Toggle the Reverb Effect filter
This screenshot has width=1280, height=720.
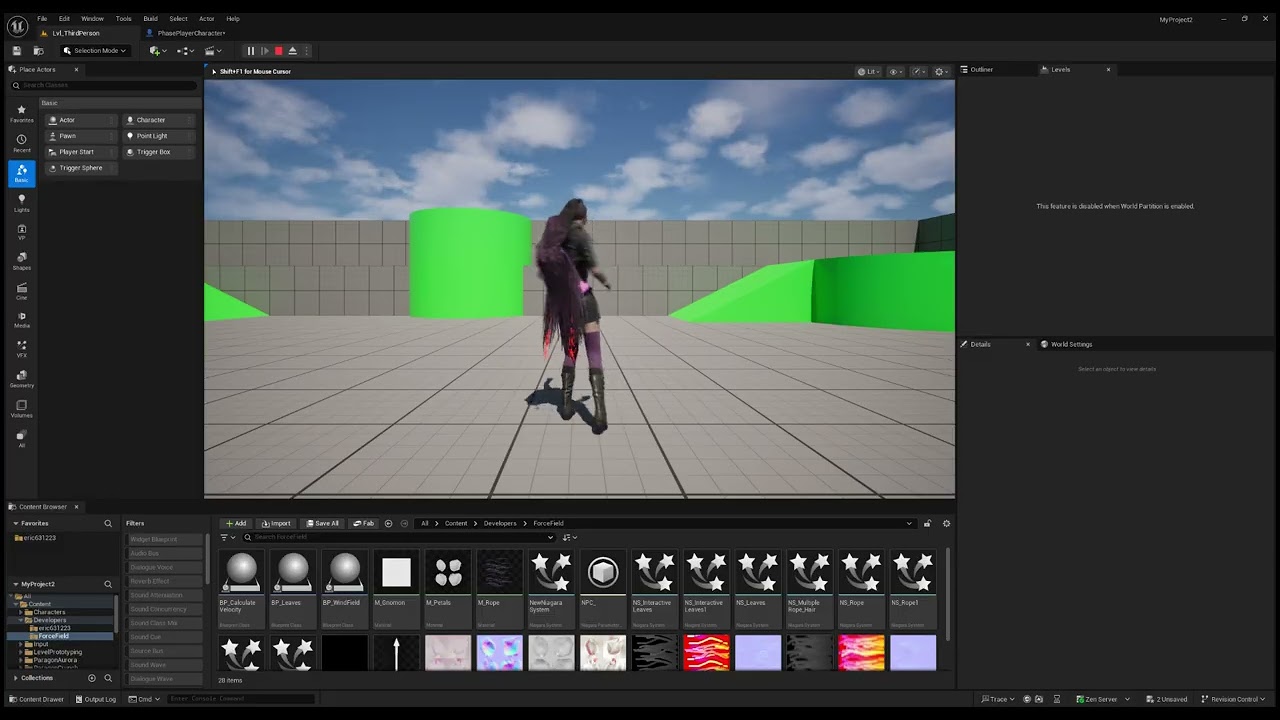(165, 582)
